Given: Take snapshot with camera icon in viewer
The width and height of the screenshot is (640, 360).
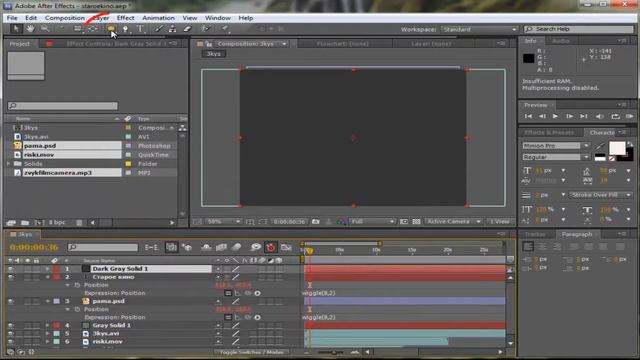Looking at the screenshot, I should point(316,222).
